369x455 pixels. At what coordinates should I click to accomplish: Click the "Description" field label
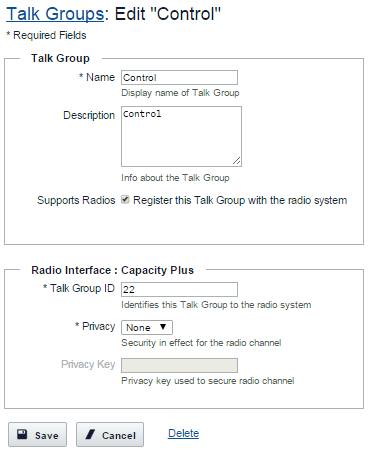[x=89, y=115]
